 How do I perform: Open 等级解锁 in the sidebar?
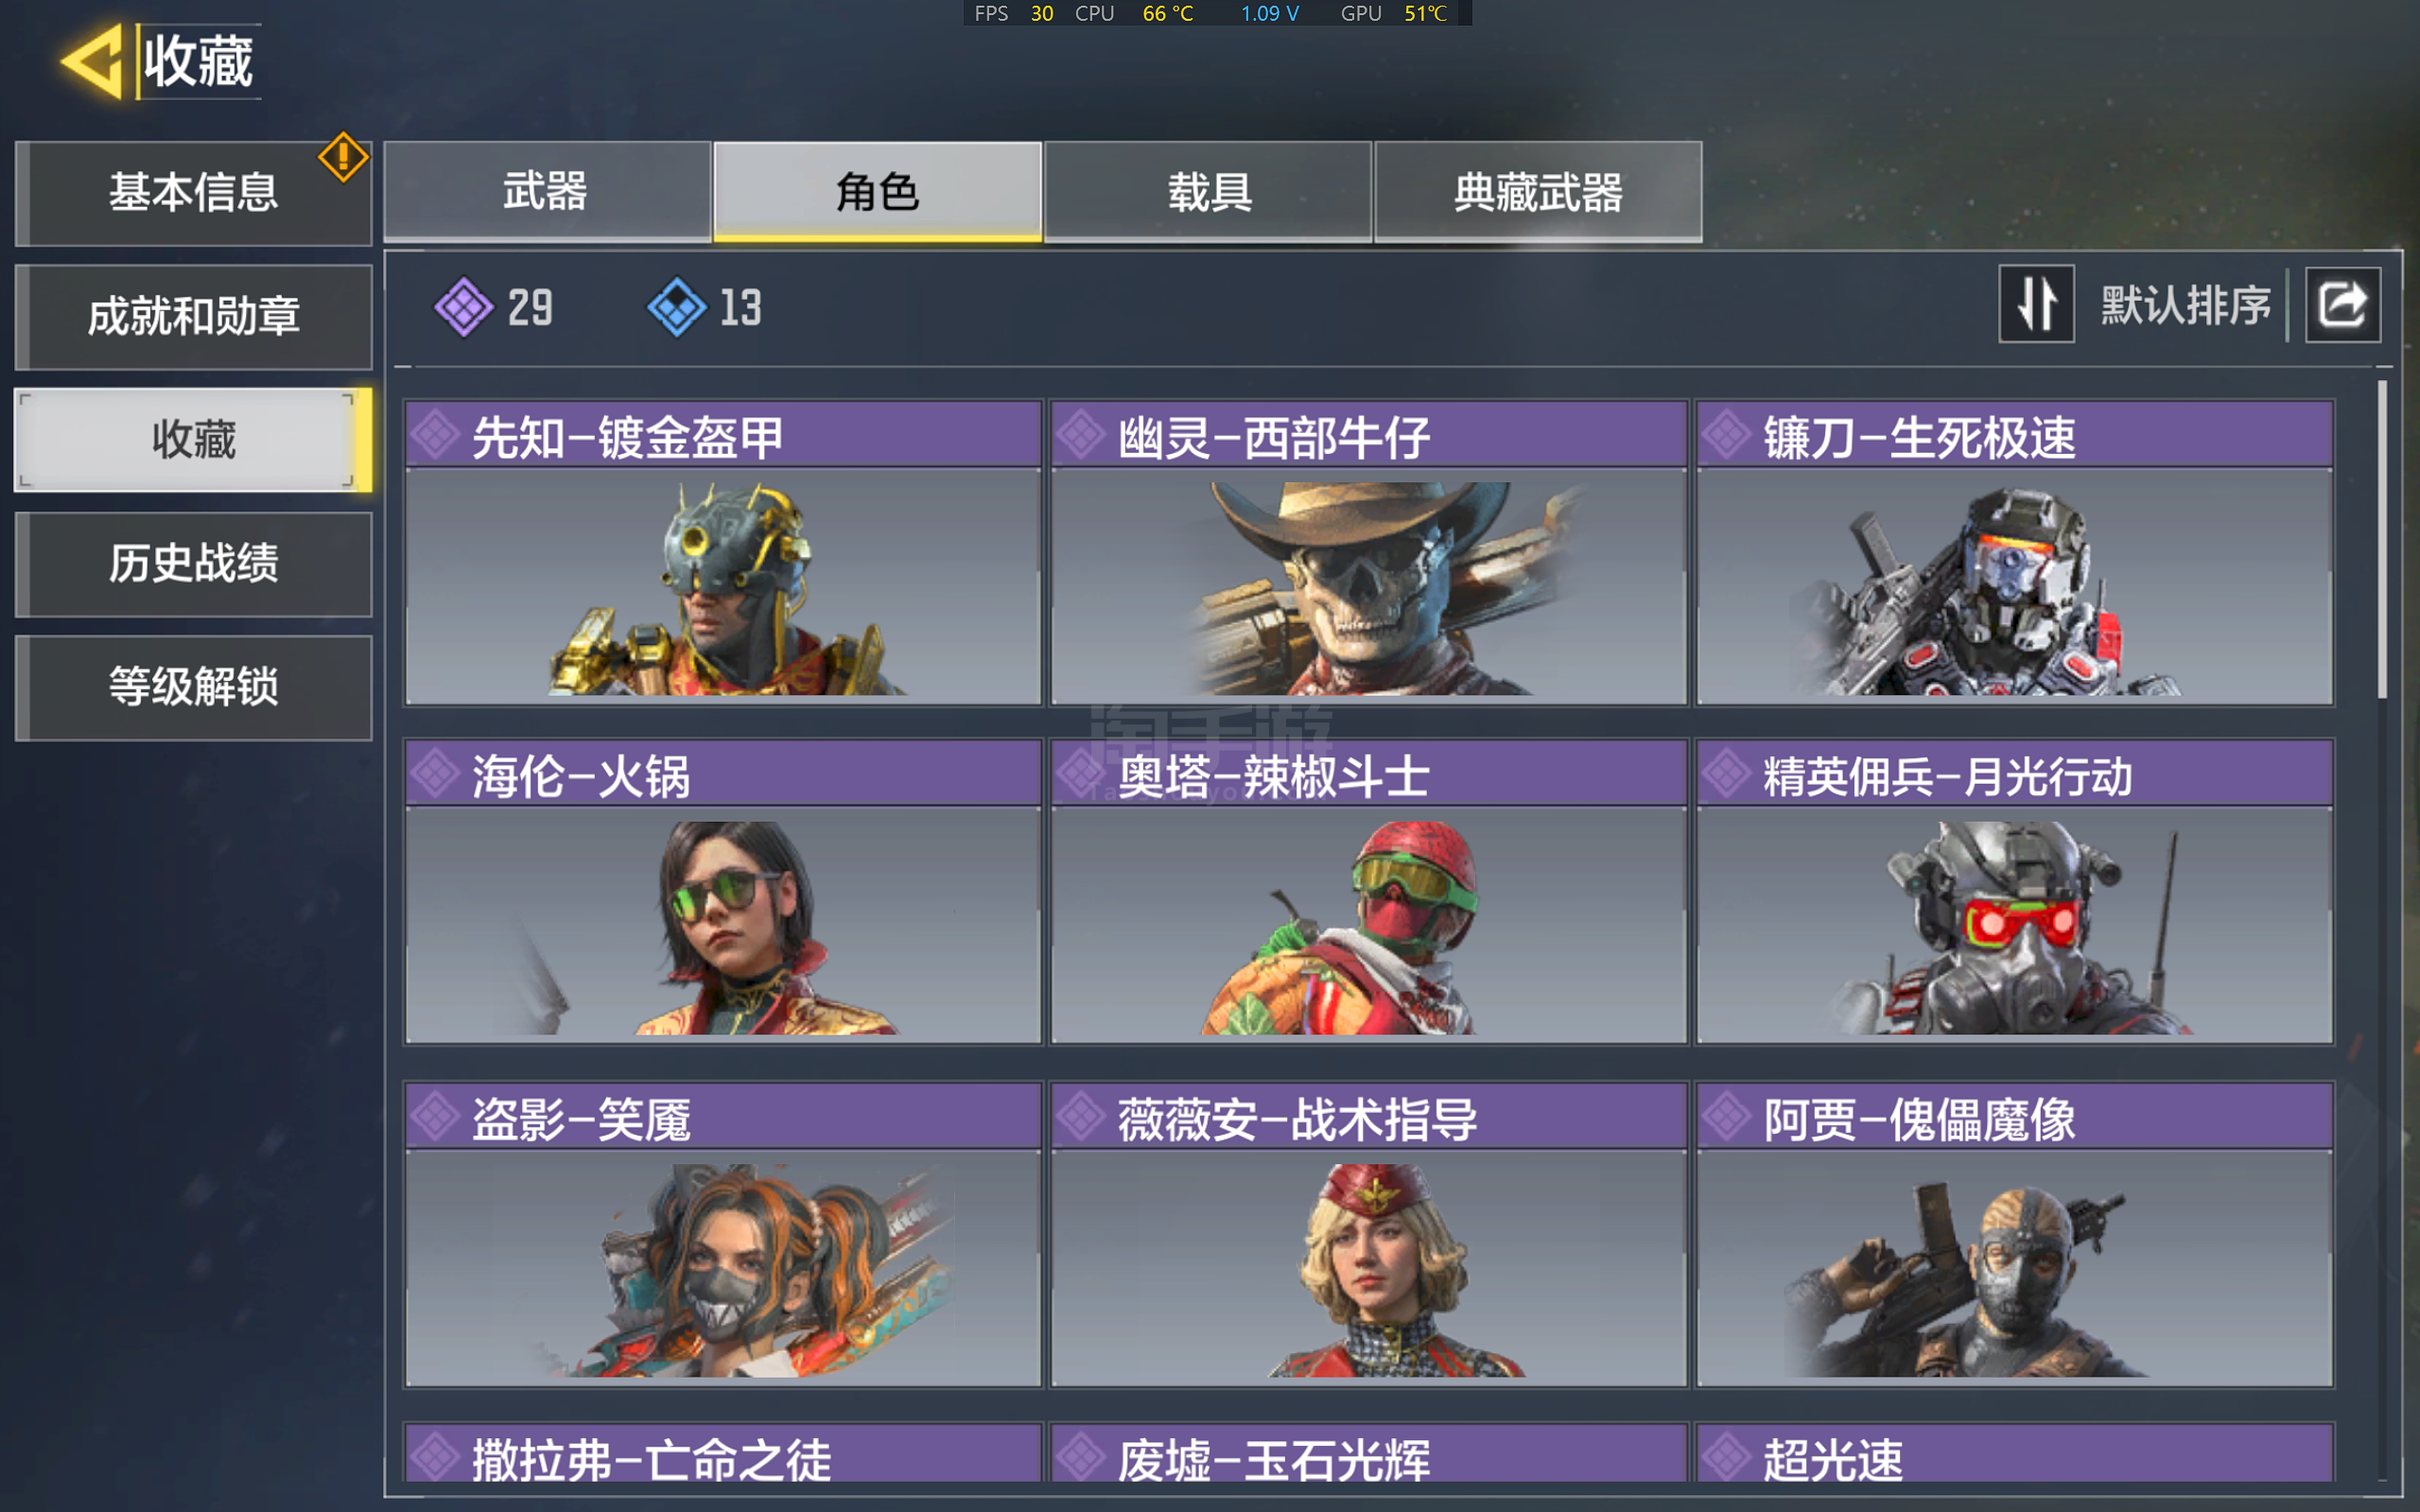193,688
